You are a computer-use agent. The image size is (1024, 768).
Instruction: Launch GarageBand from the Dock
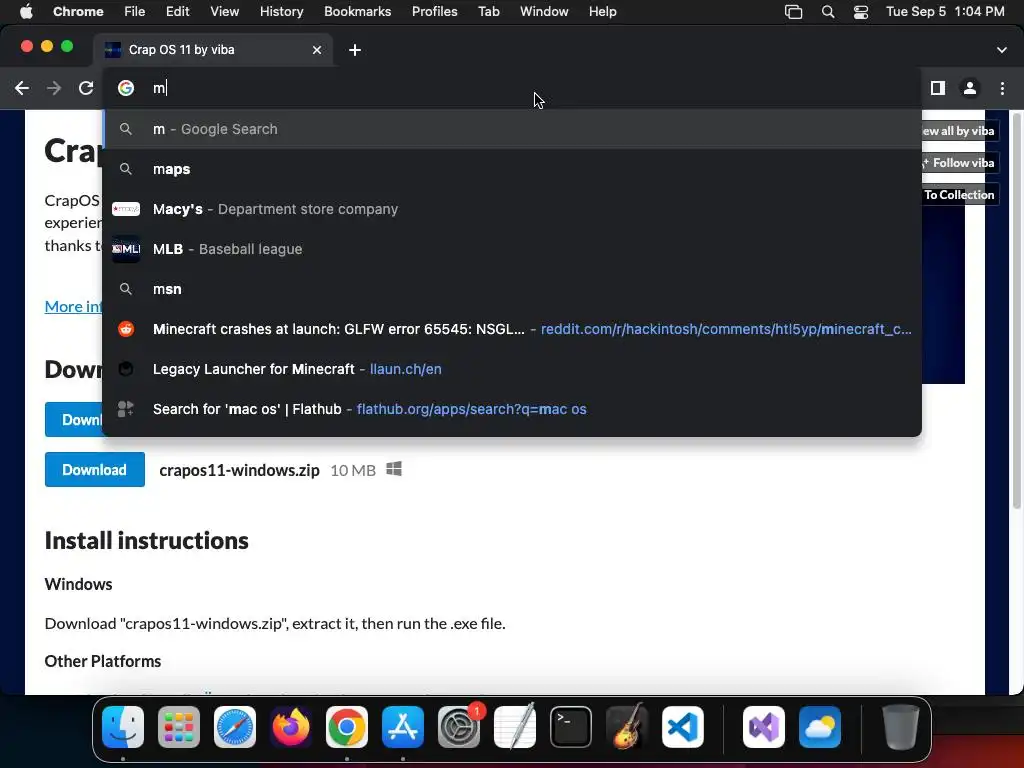click(x=627, y=727)
